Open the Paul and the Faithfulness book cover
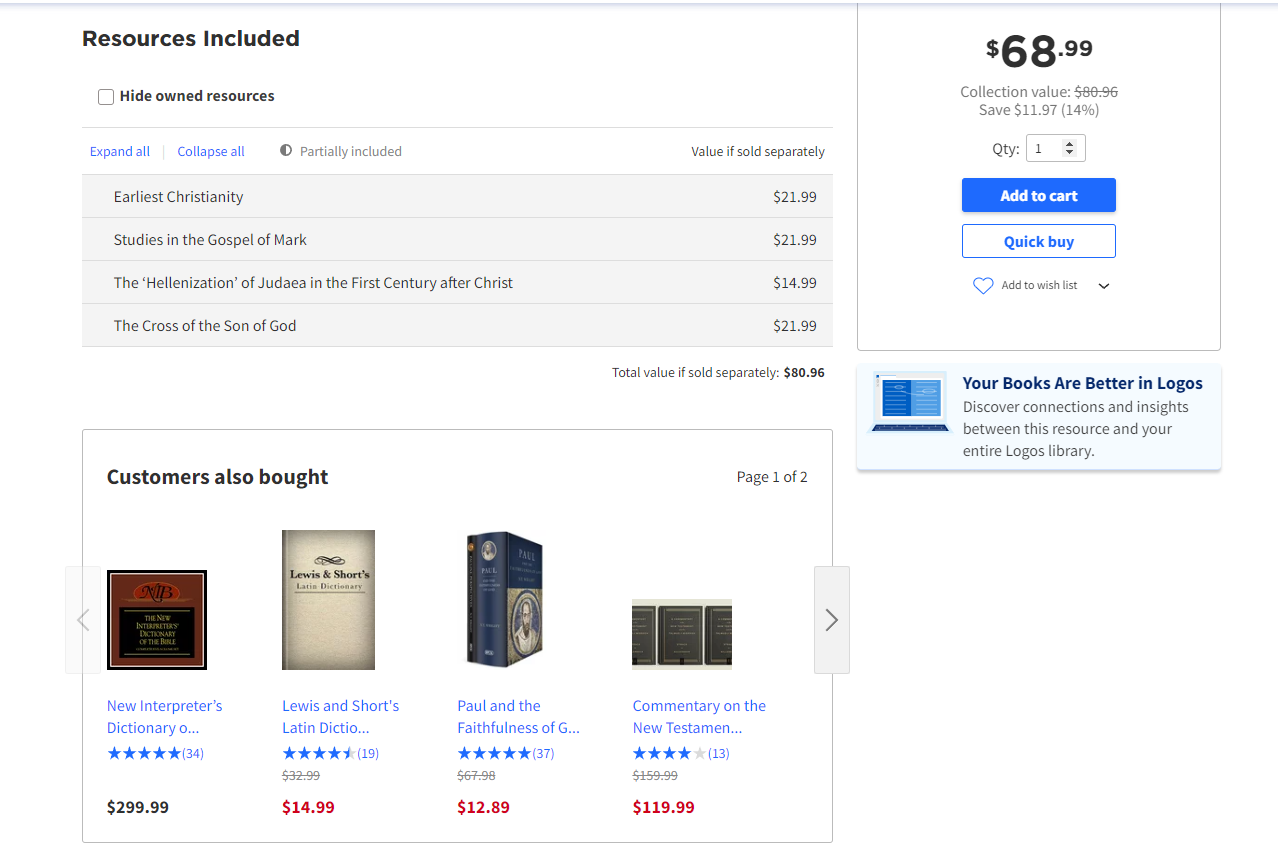Image resolution: width=1278 pixels, height=850 pixels. pos(505,600)
